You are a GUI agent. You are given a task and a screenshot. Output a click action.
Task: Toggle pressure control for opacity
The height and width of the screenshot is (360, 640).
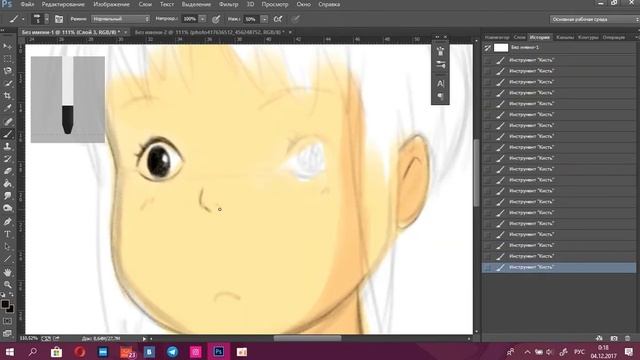216,19
